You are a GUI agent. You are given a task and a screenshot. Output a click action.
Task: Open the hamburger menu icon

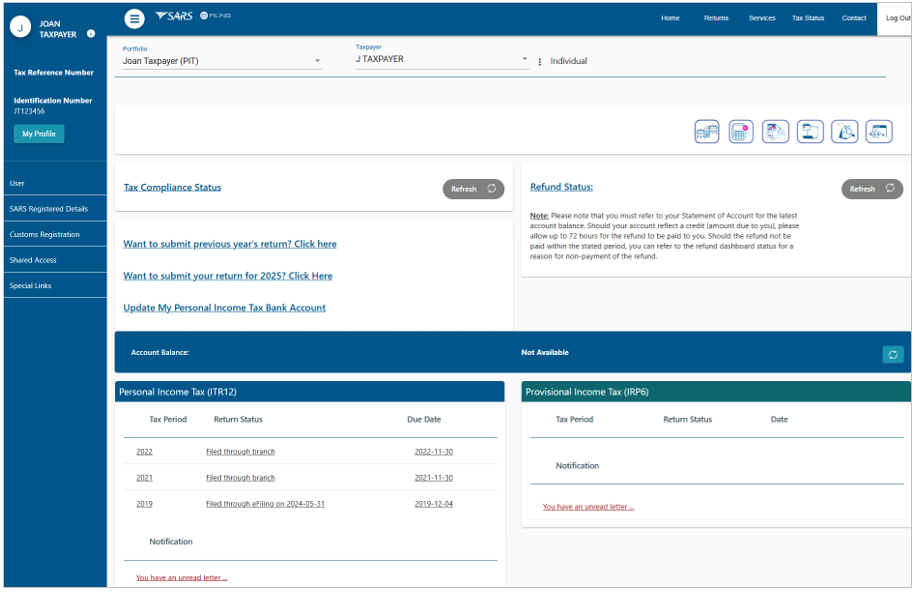point(134,19)
